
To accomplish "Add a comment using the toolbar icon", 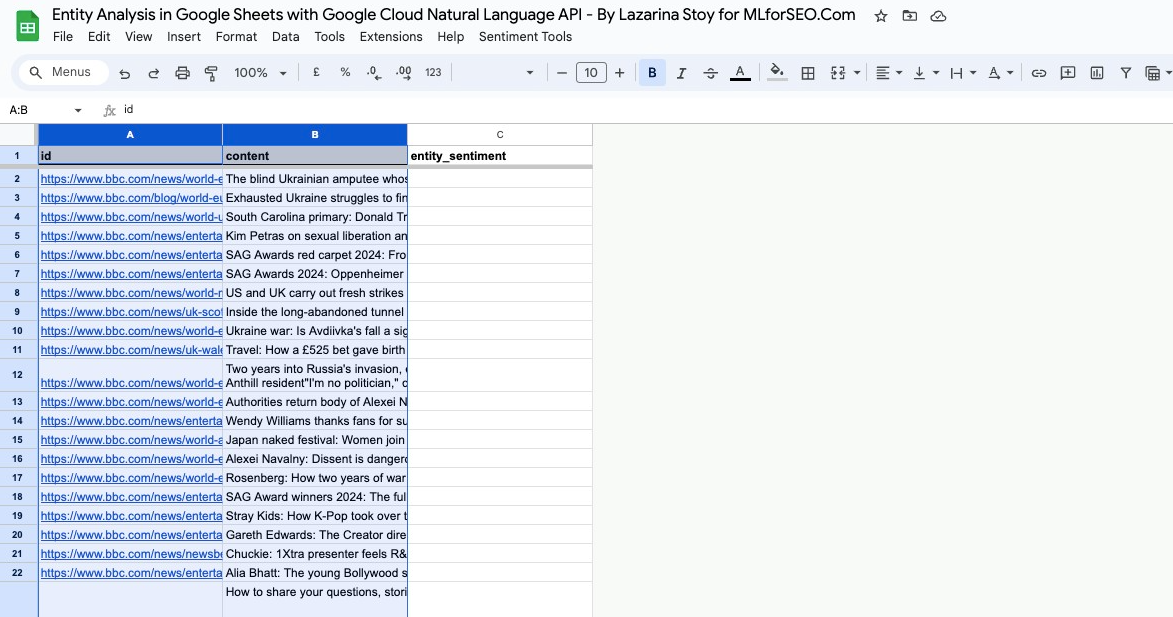I will (1068, 73).
